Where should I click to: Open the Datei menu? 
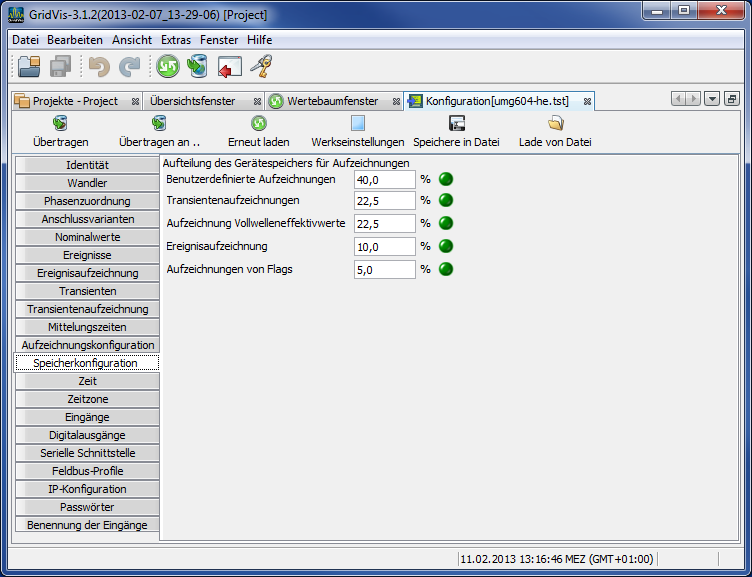(25, 40)
